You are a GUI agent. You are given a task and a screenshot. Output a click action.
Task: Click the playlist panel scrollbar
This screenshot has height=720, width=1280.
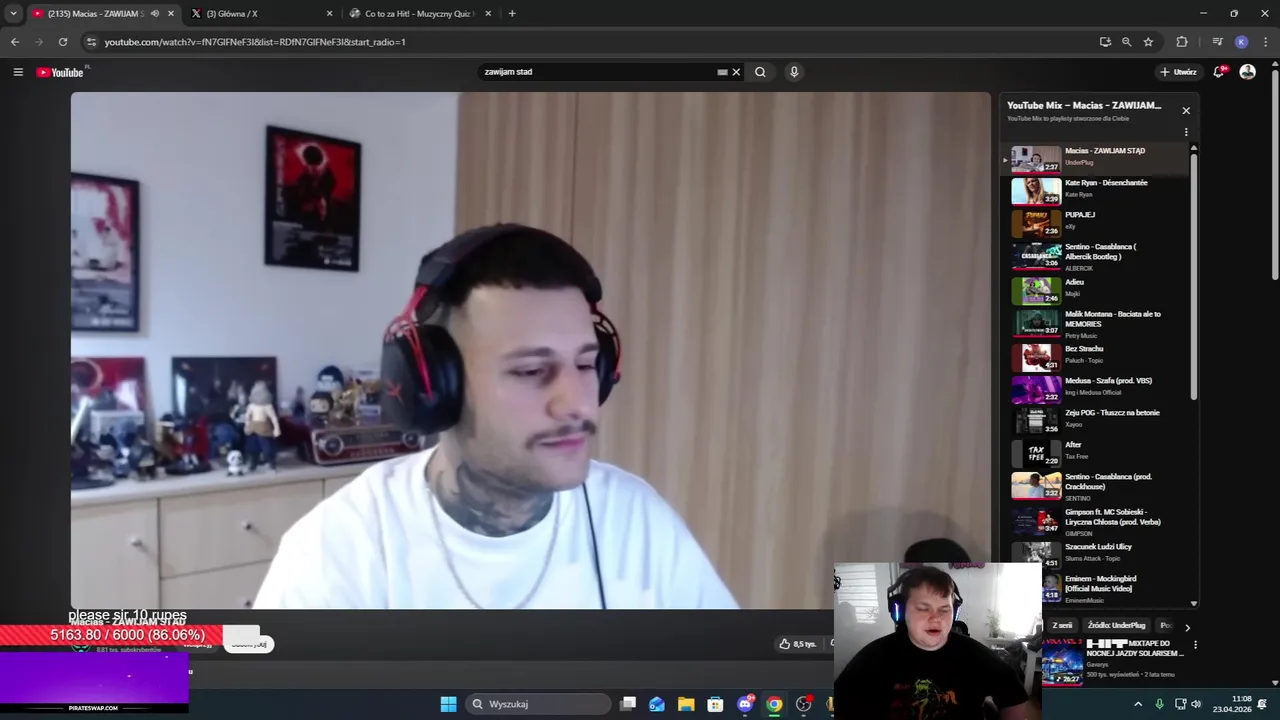(x=1193, y=275)
